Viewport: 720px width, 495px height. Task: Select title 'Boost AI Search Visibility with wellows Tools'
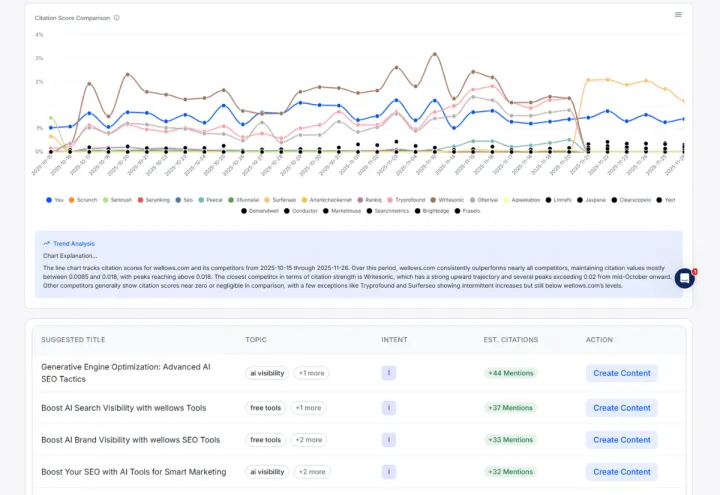(x=124, y=408)
